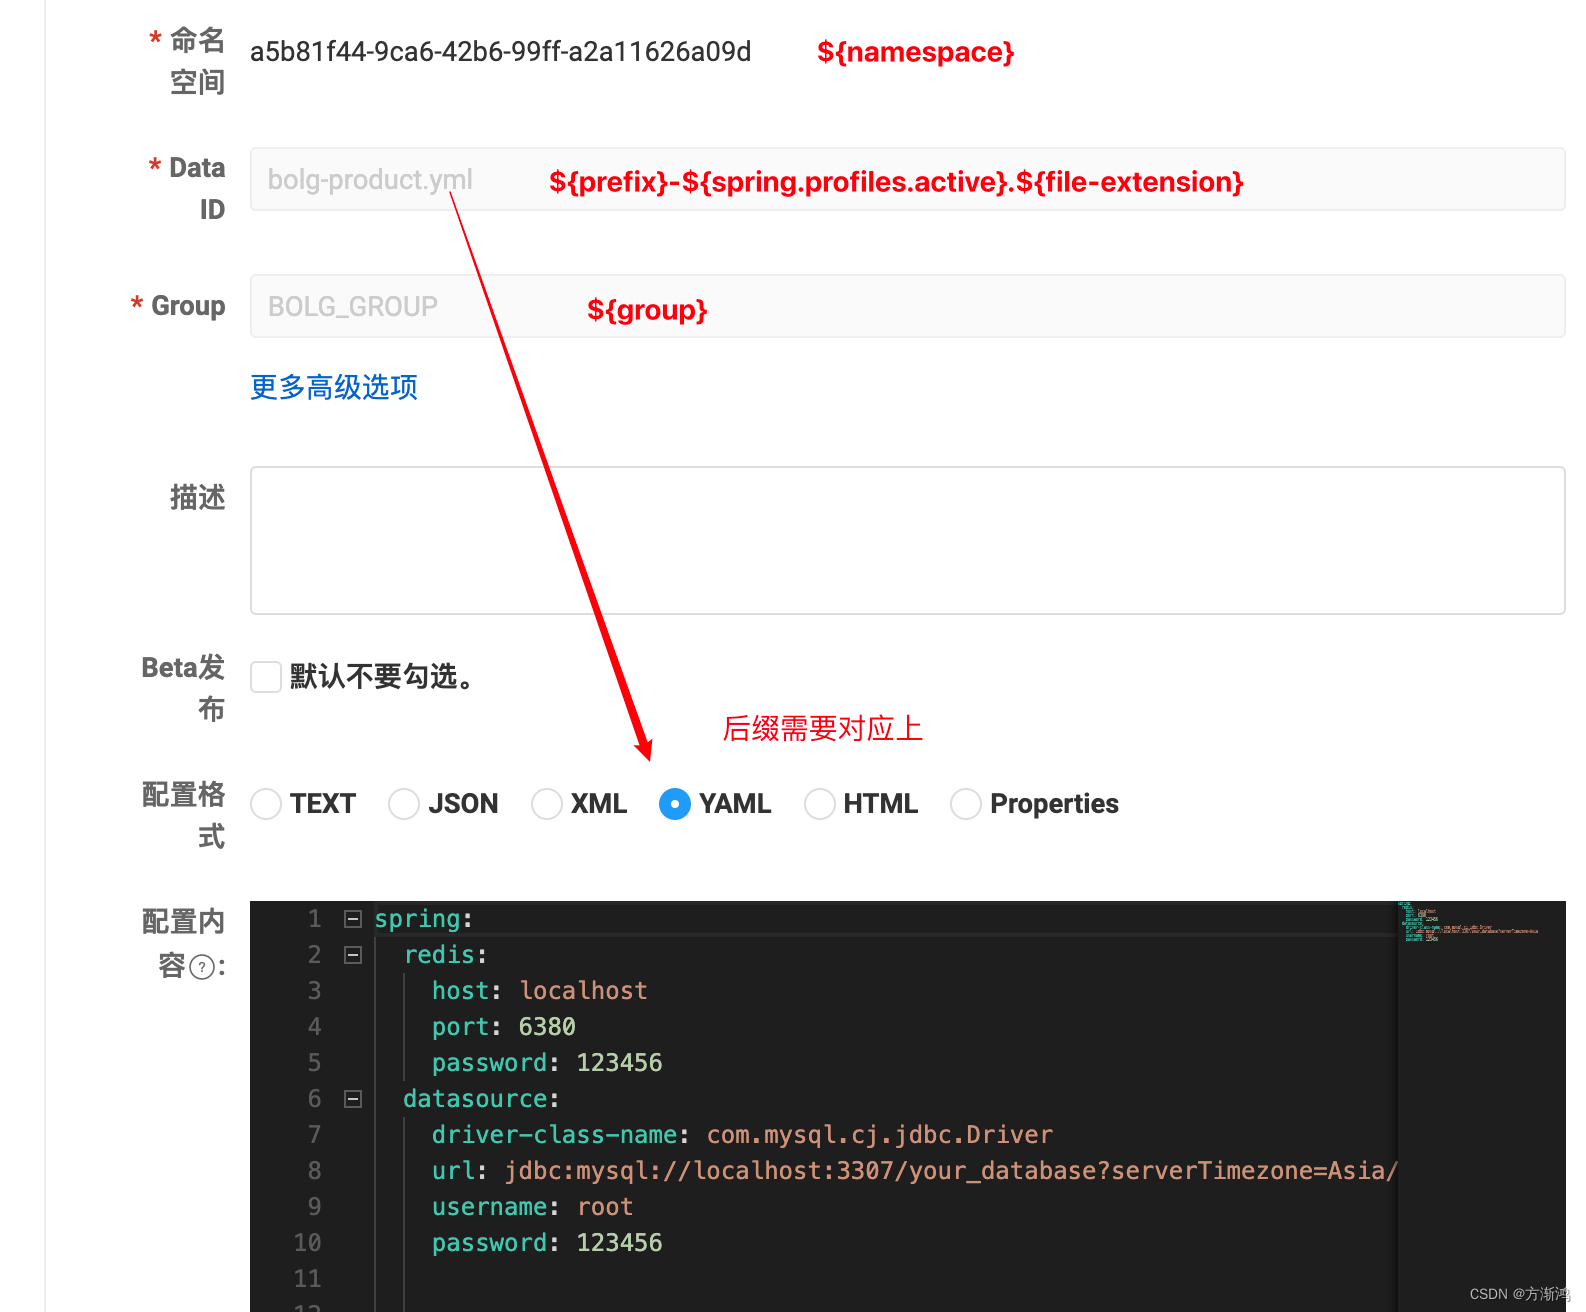Click the help question mark icon beside 配置内容
The width and height of the screenshot is (1586, 1312).
click(201, 967)
